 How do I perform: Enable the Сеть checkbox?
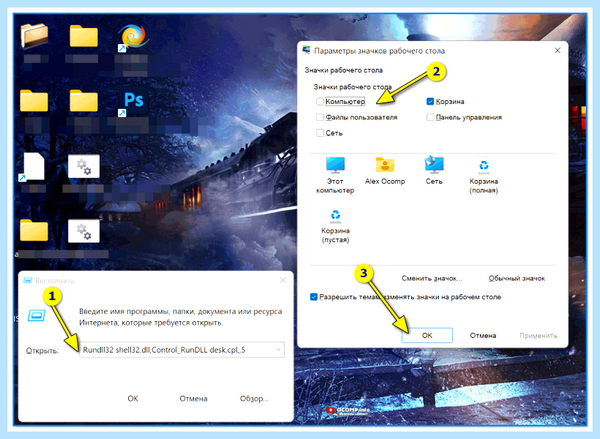tap(320, 133)
